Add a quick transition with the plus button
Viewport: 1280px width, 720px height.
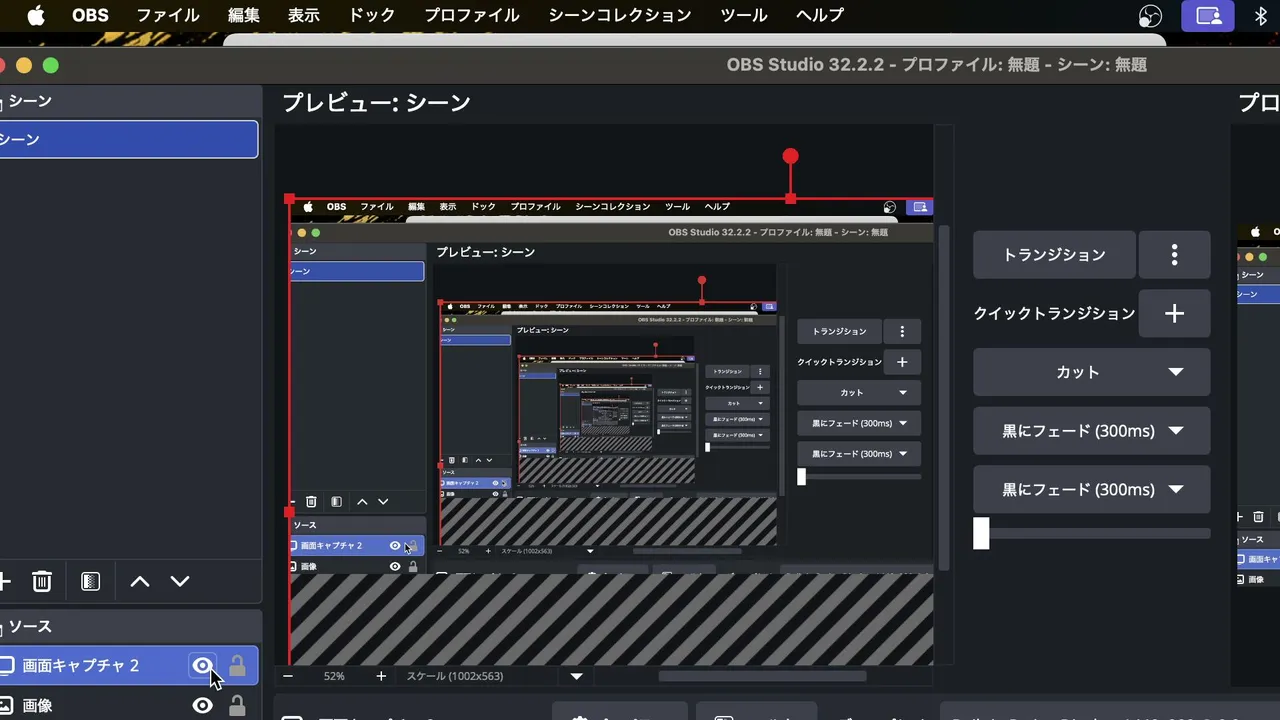1175,314
